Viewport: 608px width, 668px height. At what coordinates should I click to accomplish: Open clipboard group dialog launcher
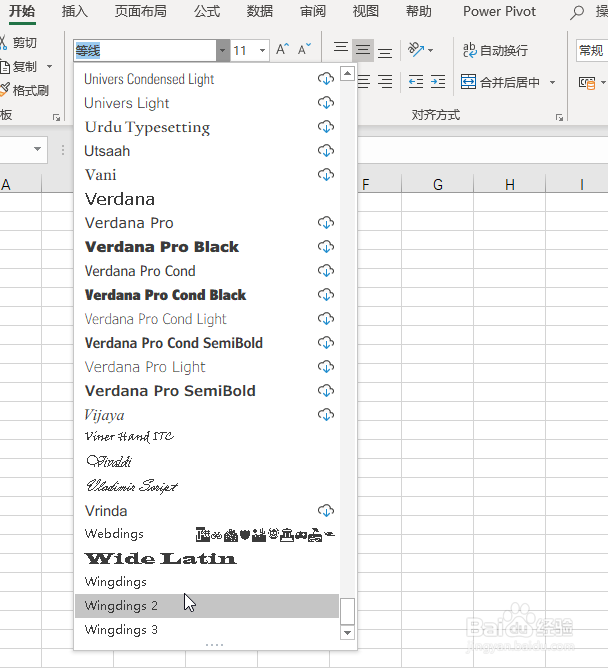point(56,118)
